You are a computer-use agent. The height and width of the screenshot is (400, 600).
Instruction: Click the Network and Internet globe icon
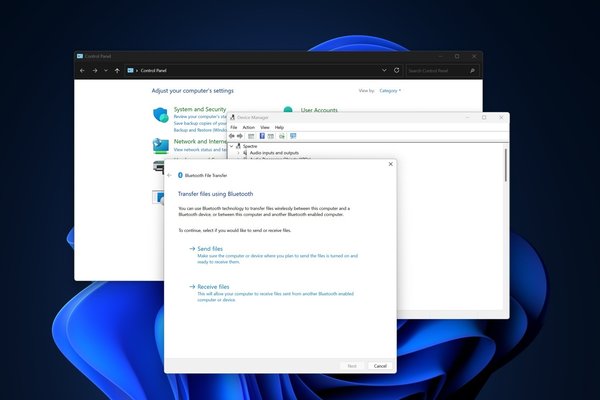[161, 146]
